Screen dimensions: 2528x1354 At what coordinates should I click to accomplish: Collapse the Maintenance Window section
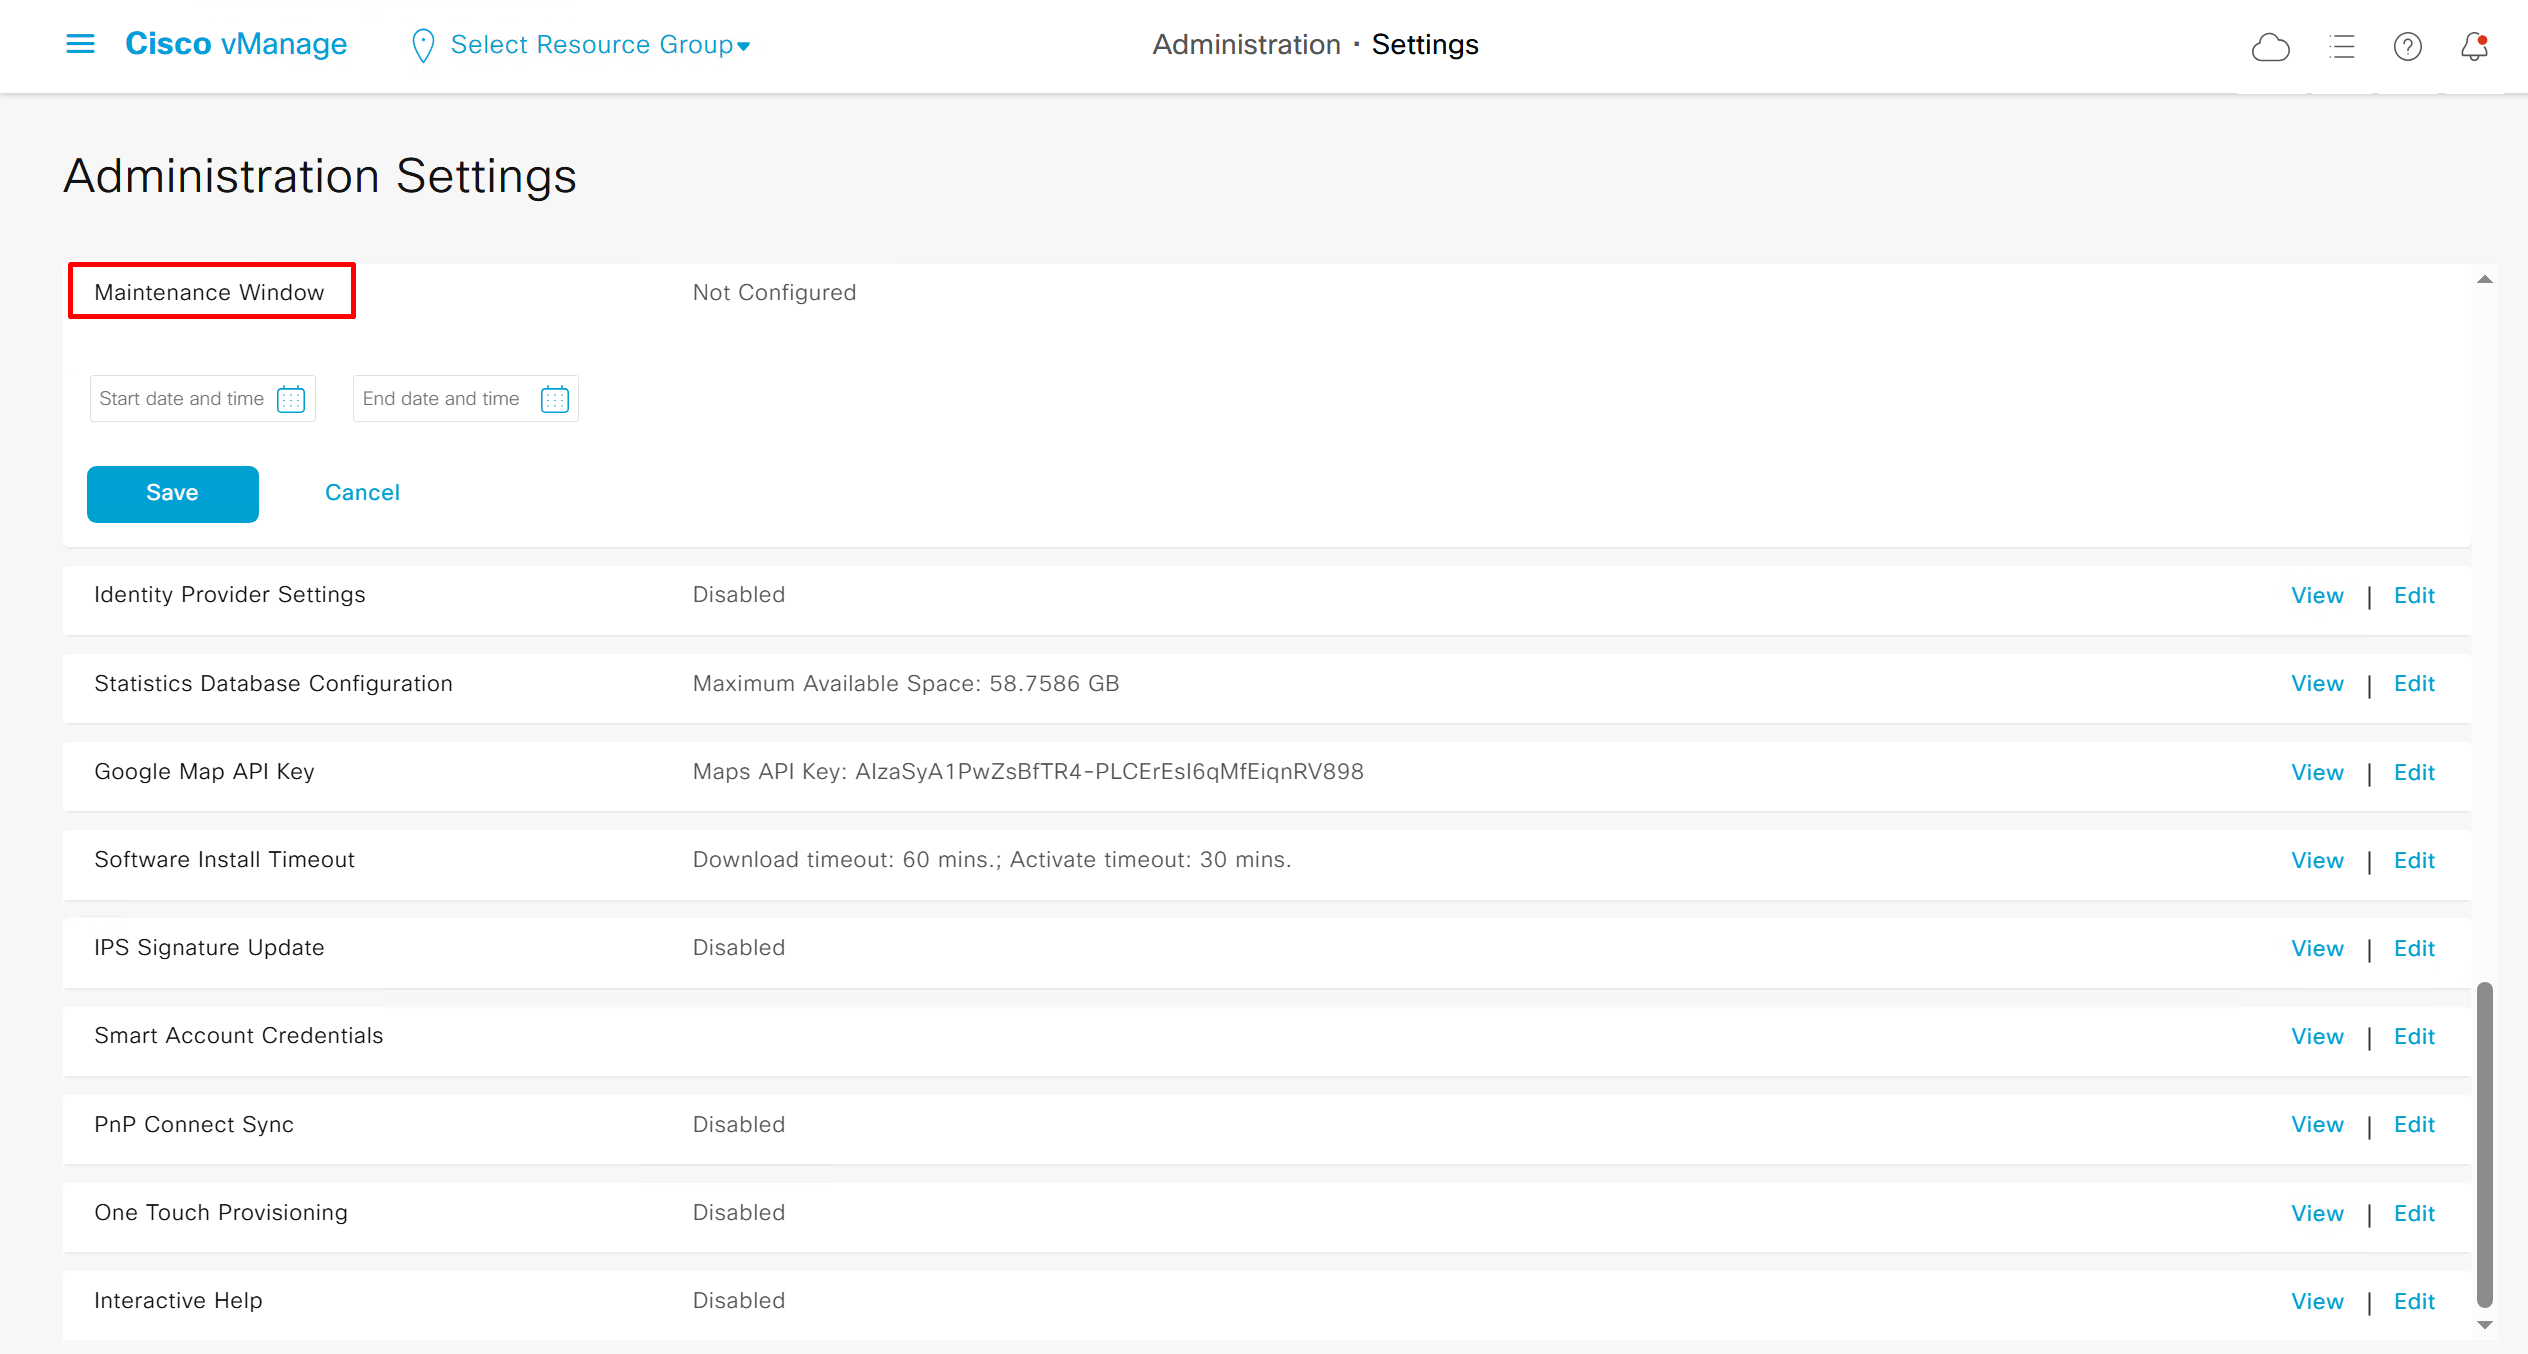210,292
